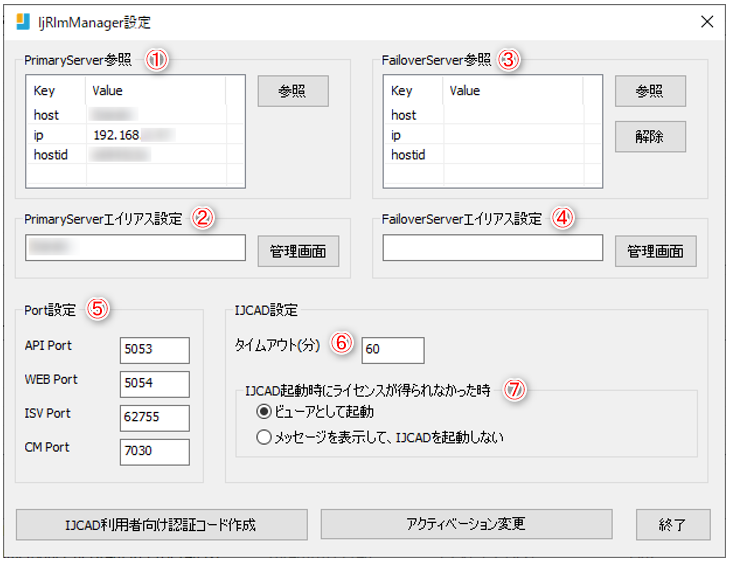This screenshot has height=566, width=734.
Task: Click 終了 button
Action: pos(673,524)
